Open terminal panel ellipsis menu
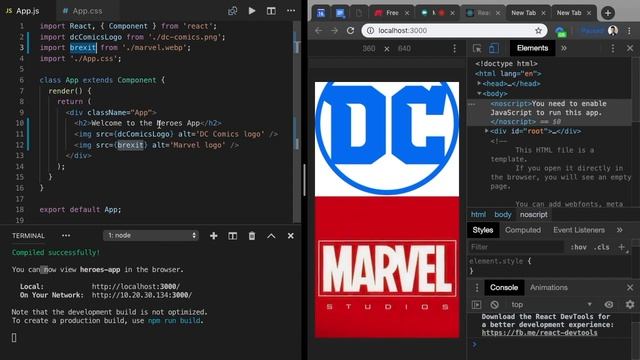Image resolution: width=640 pixels, height=360 pixels. [66, 236]
